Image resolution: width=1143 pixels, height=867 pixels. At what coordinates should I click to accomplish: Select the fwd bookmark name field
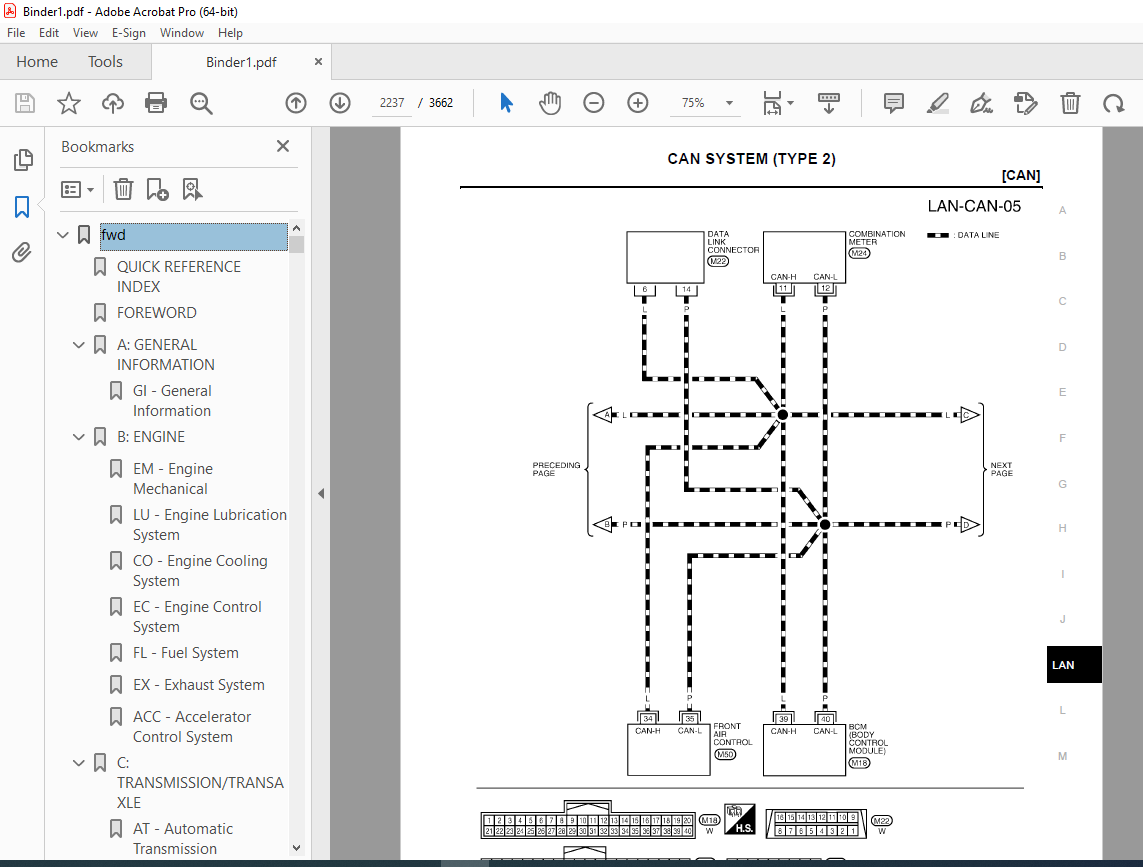pyautogui.click(x=194, y=236)
